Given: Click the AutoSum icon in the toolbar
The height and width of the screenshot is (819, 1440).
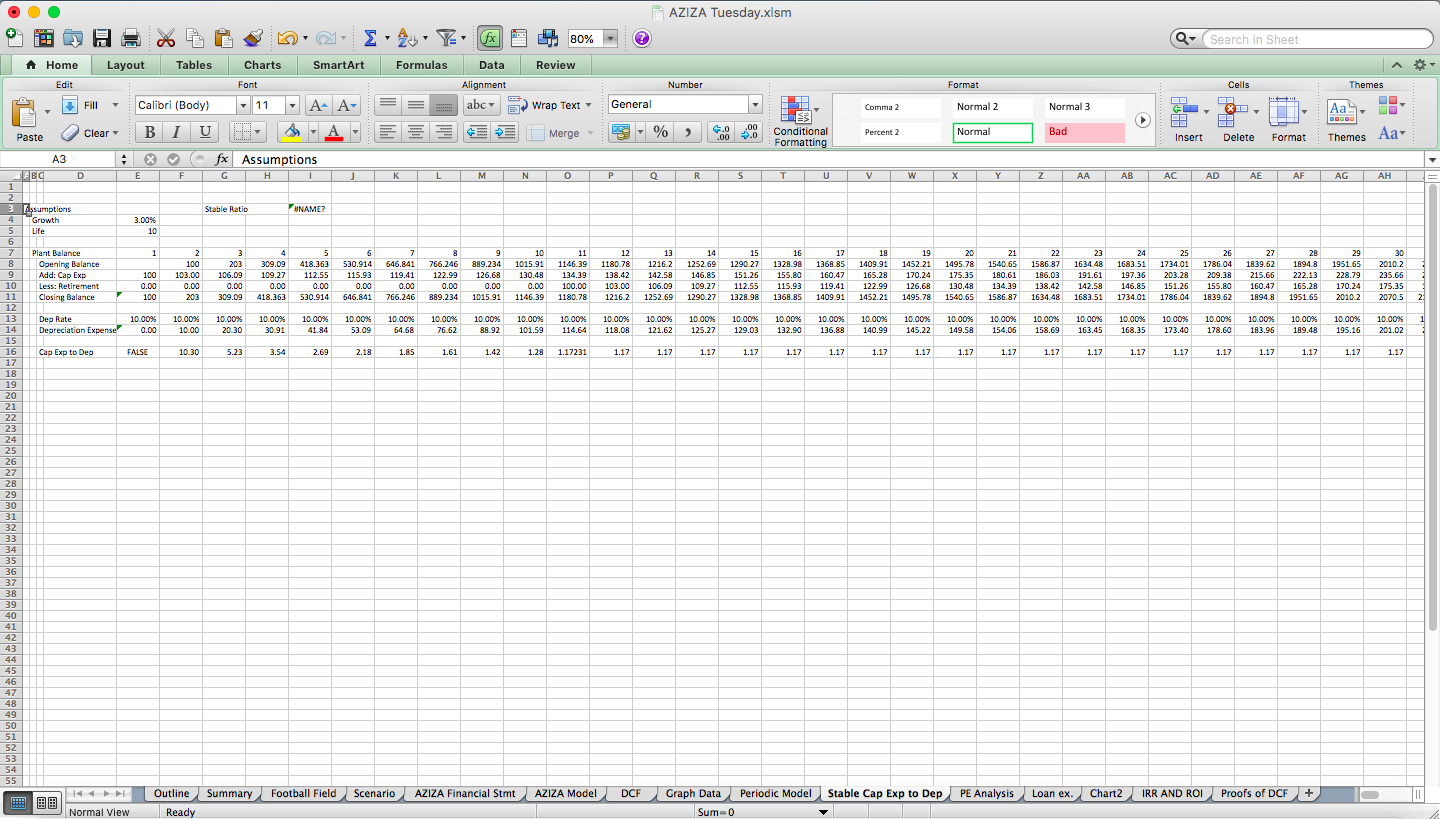Looking at the screenshot, I should (371, 37).
